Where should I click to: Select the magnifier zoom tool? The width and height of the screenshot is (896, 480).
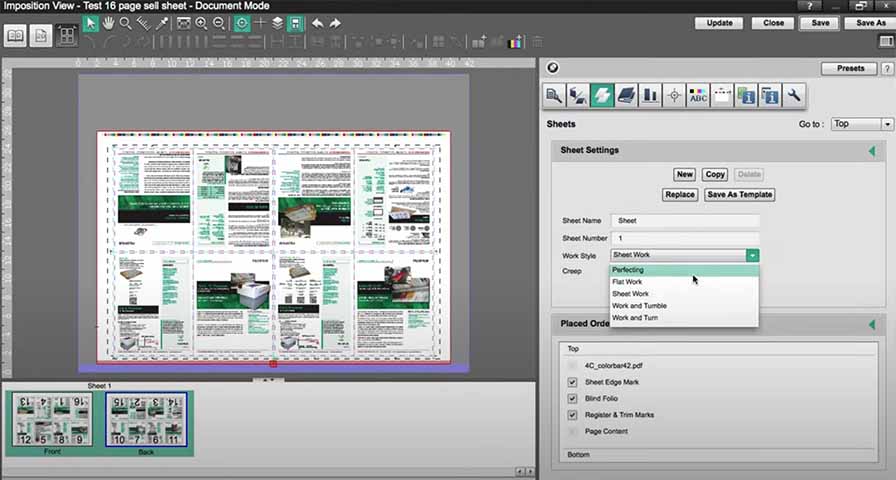(126, 23)
